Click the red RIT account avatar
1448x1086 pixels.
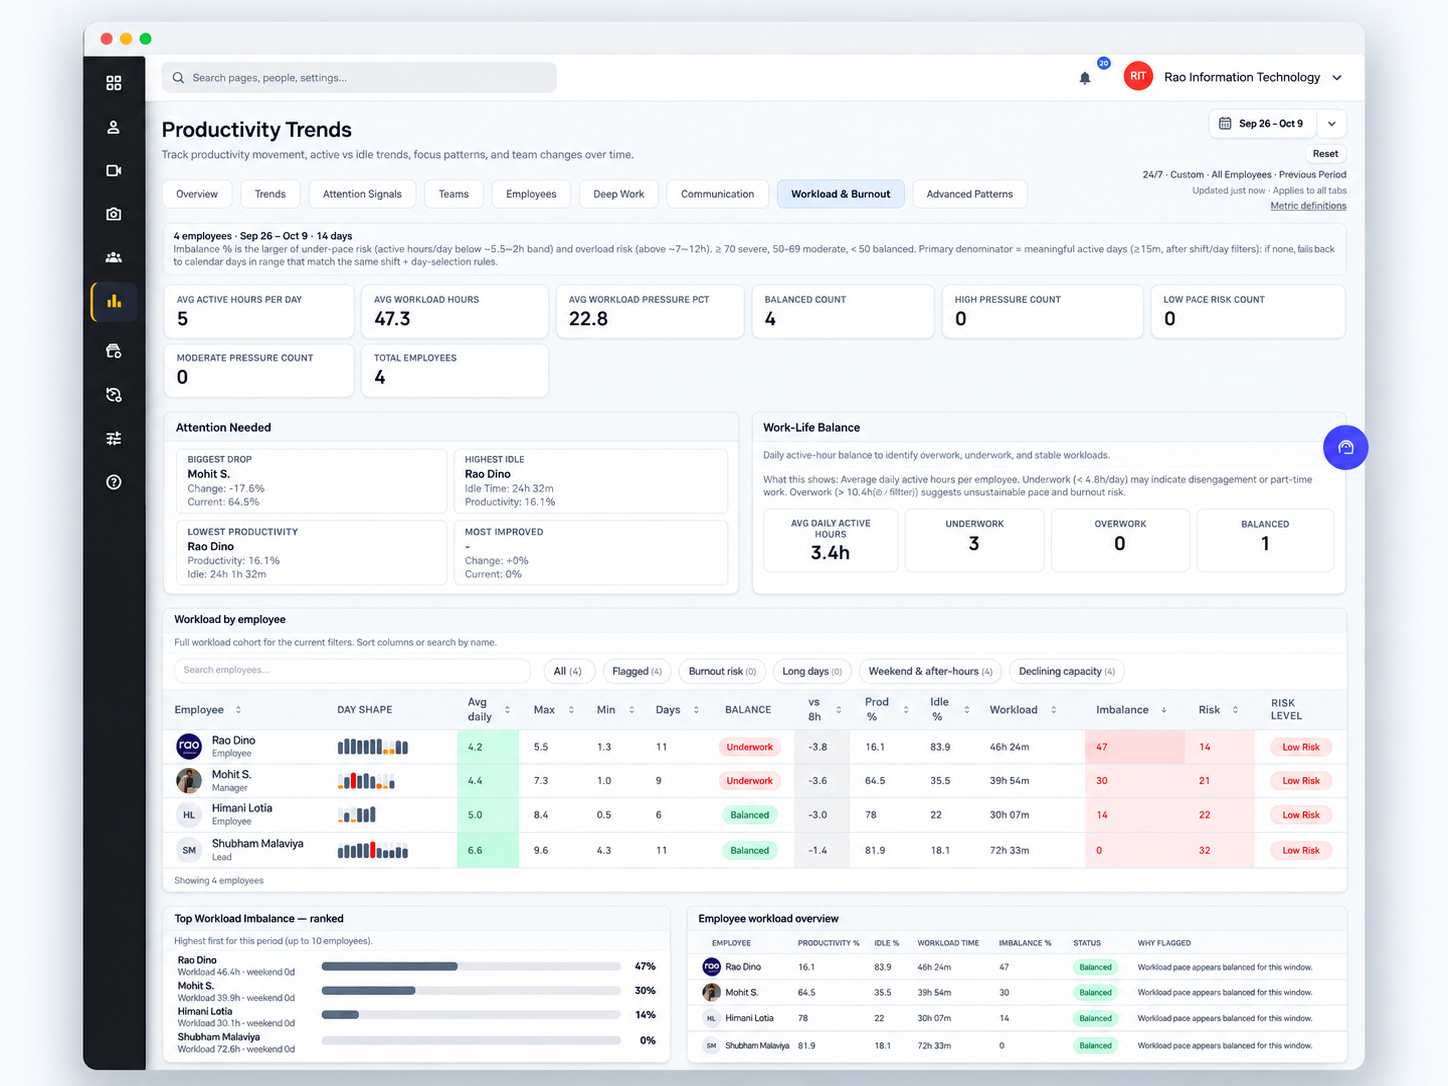[x=1138, y=76]
